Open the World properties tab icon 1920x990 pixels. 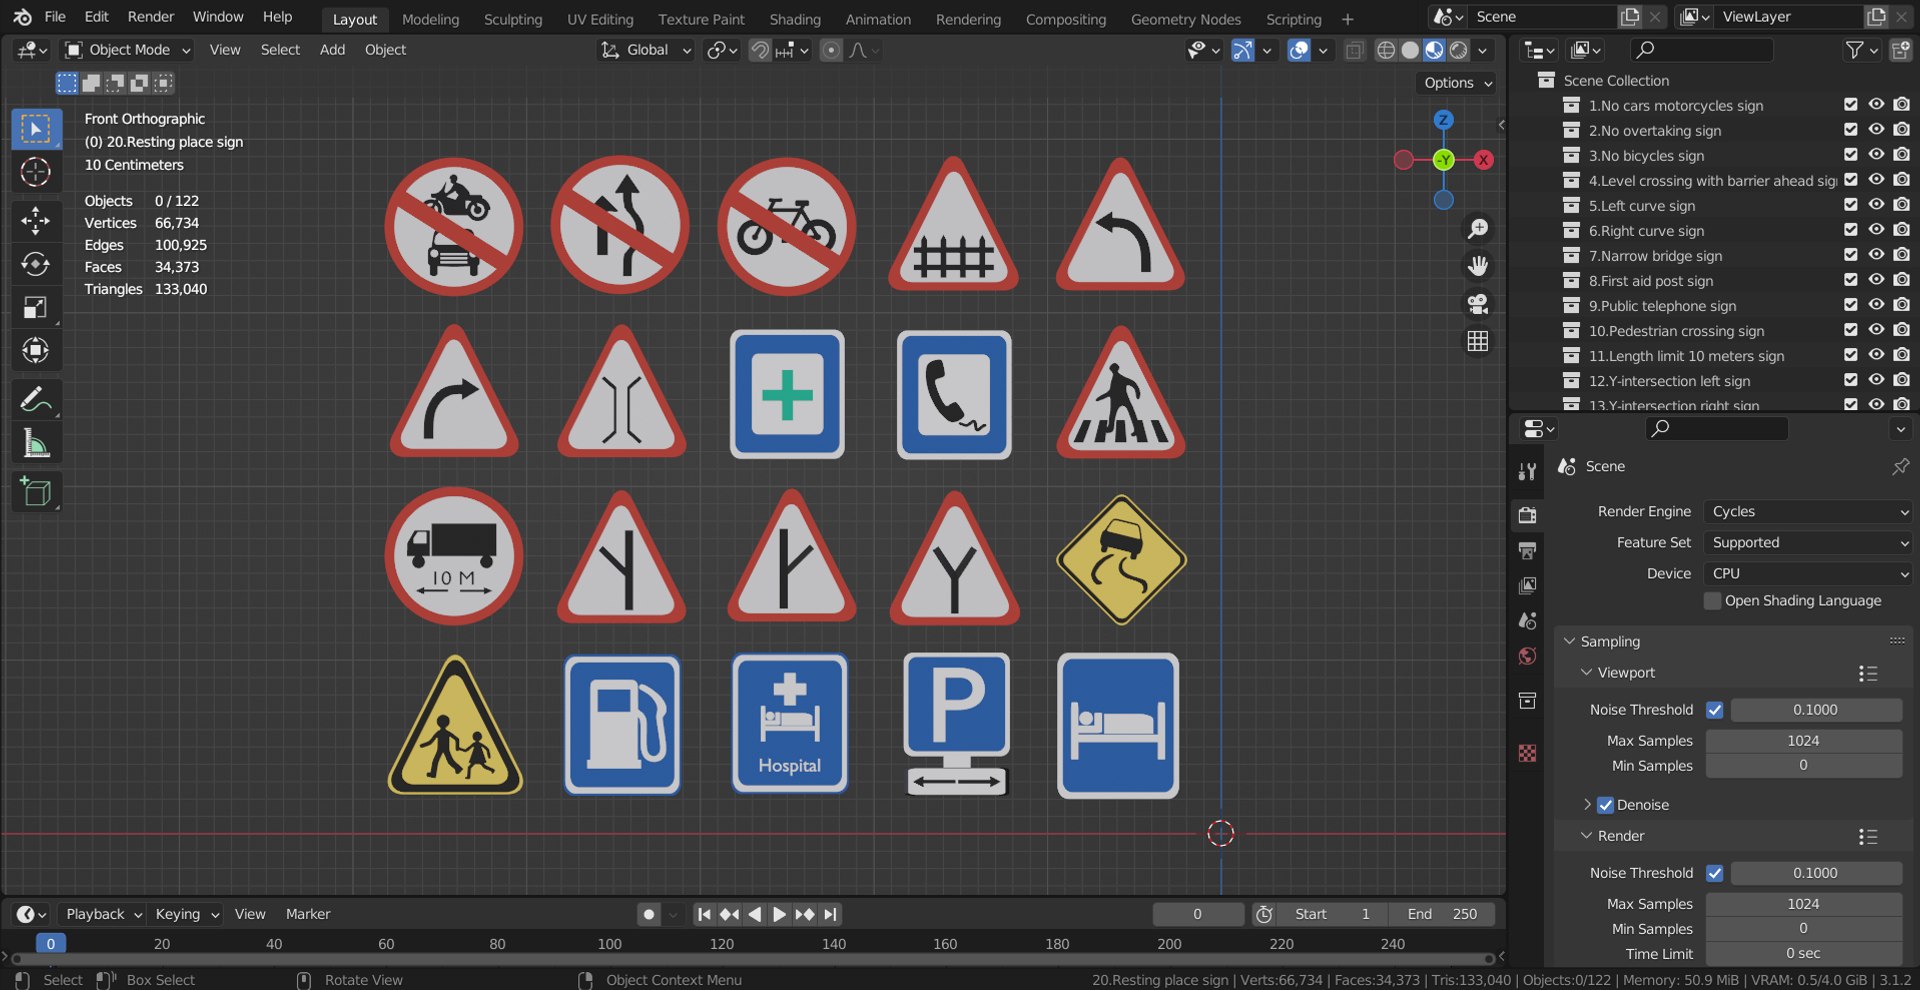pos(1527,656)
